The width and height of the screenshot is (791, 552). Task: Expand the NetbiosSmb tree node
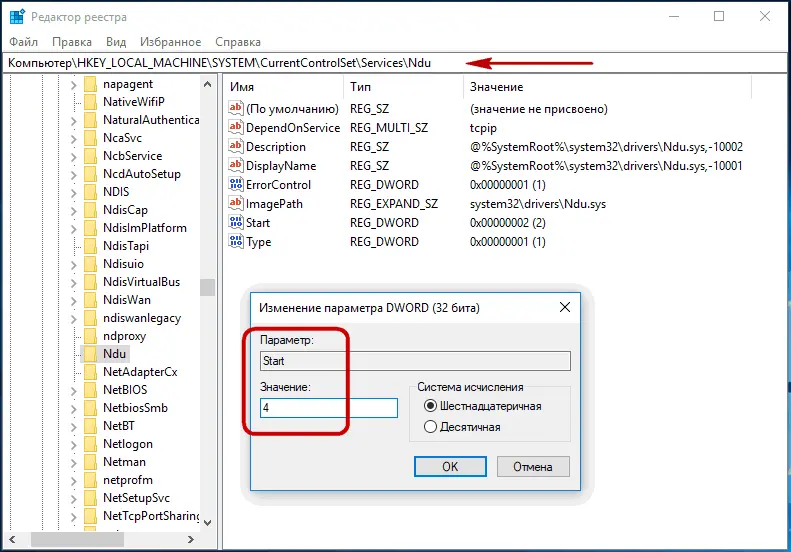click(74, 409)
